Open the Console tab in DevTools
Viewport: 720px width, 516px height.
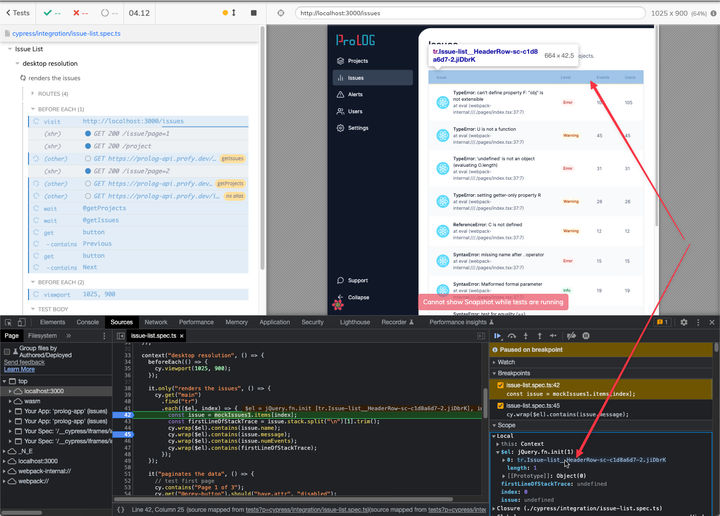click(88, 322)
